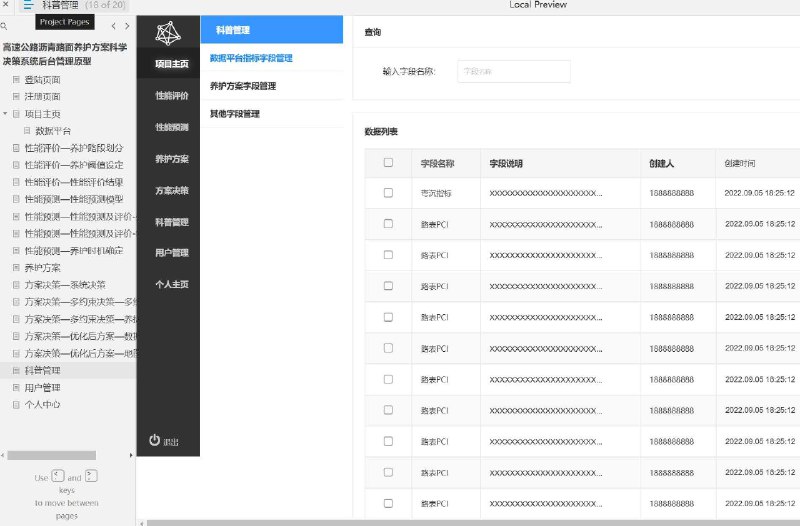
Task: Click the blue 科普管理 submenu header
Action: (271, 30)
